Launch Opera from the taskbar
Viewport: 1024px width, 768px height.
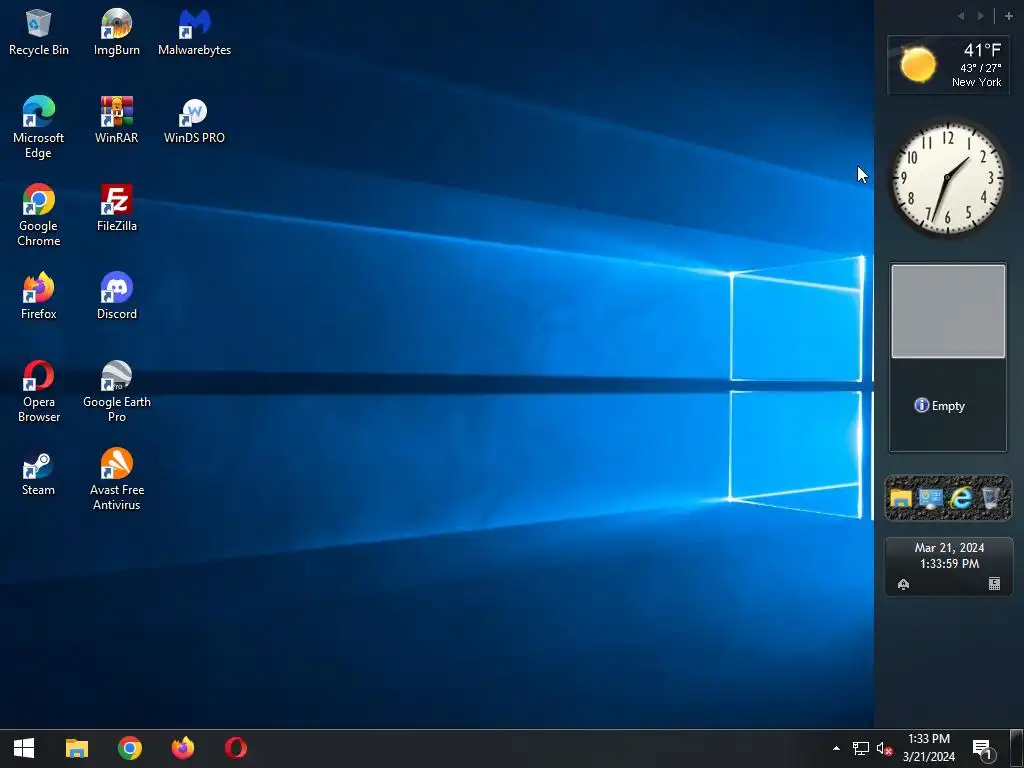tap(236, 748)
